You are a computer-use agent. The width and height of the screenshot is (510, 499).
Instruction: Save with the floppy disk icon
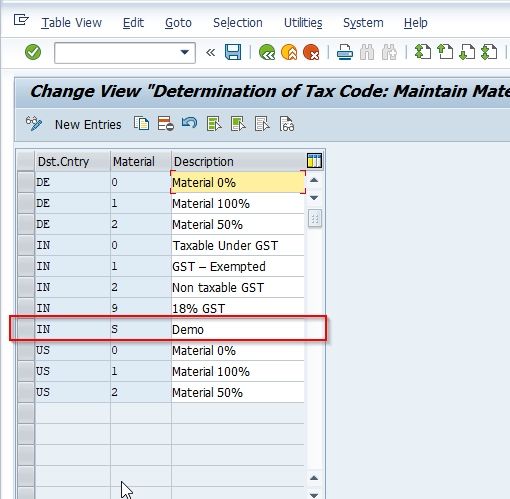tap(233, 52)
